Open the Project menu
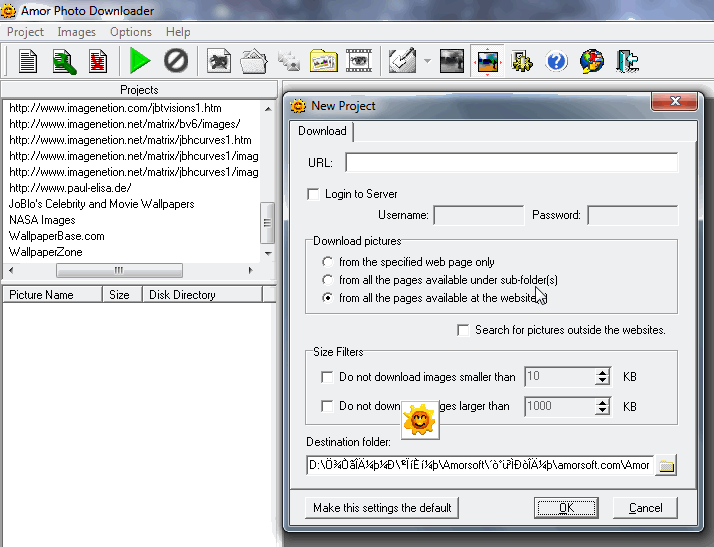This screenshot has height=547, width=714. point(25,32)
